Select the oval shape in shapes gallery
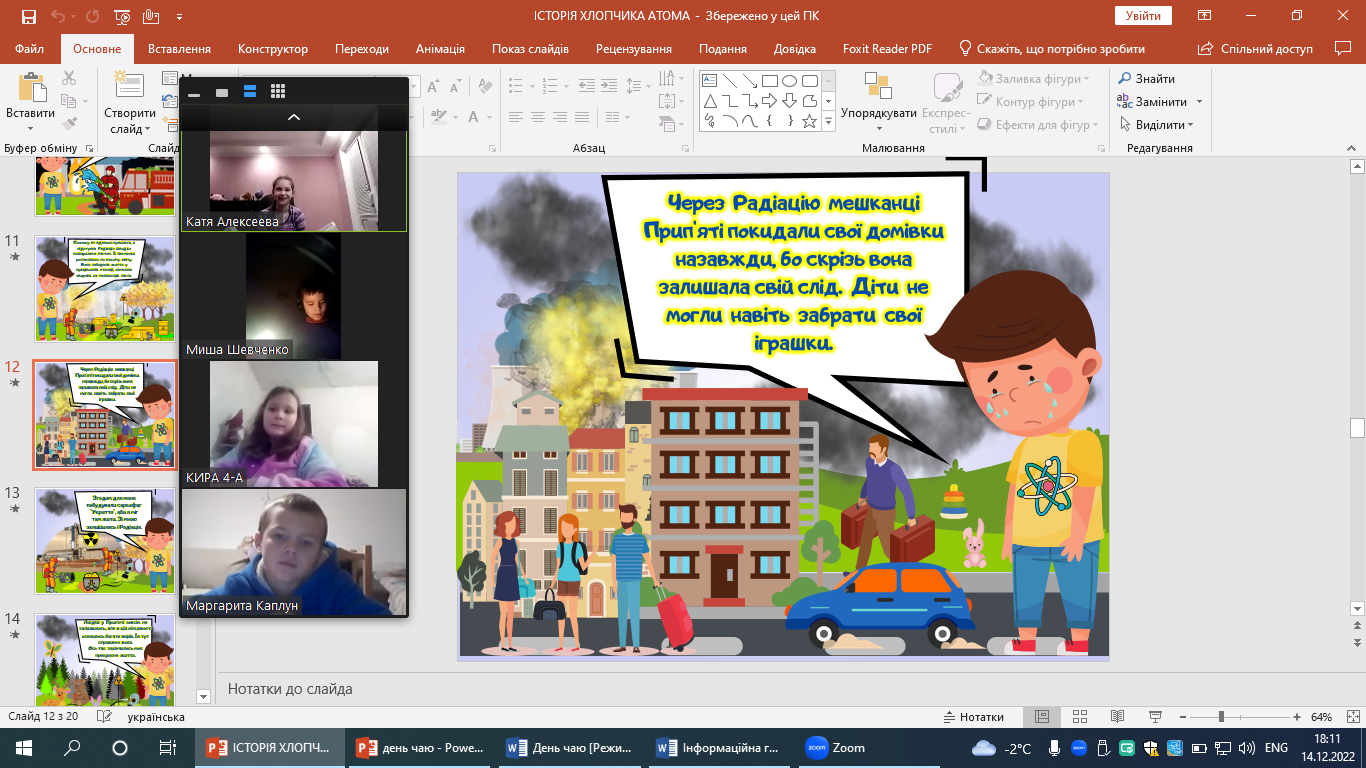 pos(789,81)
